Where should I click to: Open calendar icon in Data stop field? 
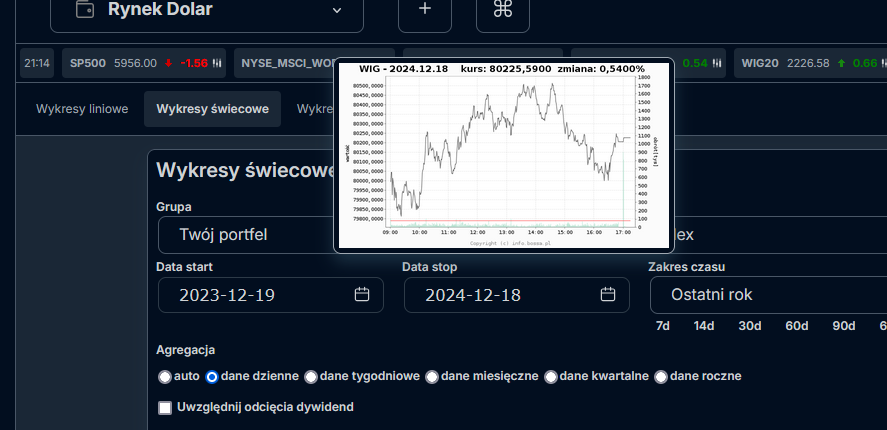(x=608, y=294)
